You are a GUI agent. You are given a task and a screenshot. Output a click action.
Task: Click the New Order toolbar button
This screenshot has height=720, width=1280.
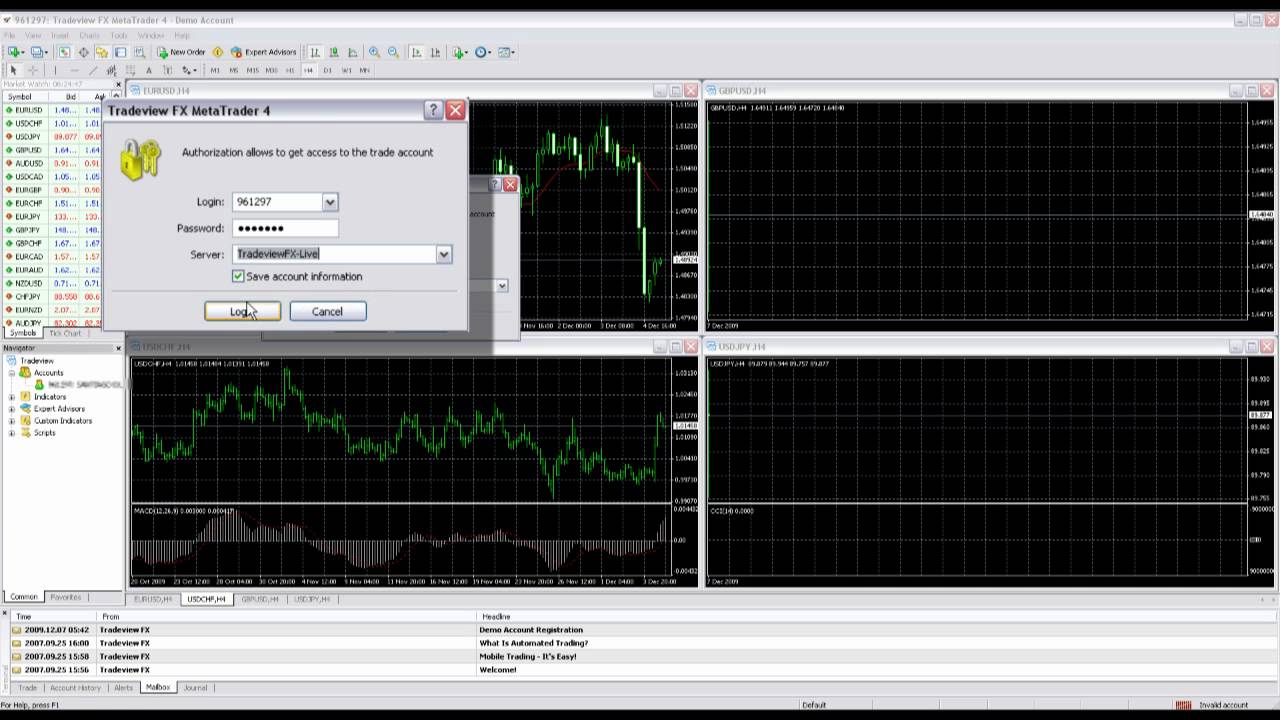click(181, 52)
